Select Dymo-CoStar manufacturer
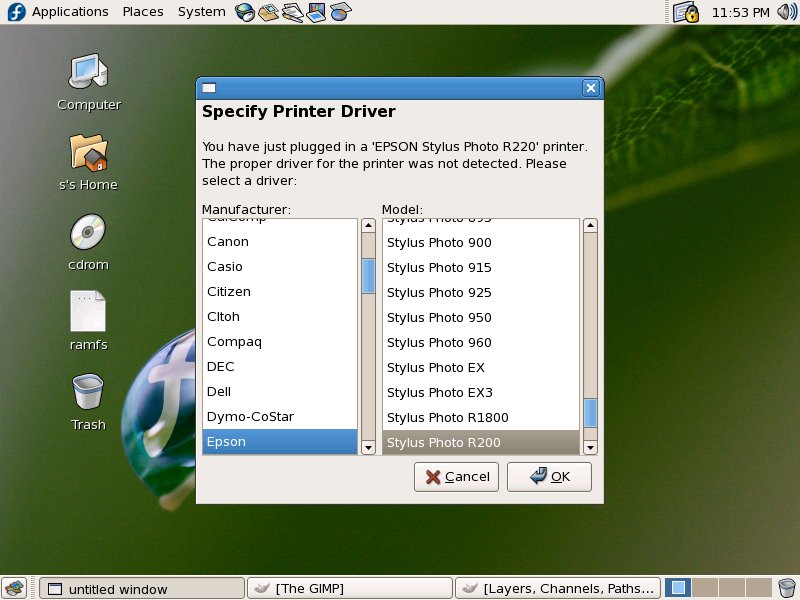This screenshot has width=800, height=600. (280, 417)
